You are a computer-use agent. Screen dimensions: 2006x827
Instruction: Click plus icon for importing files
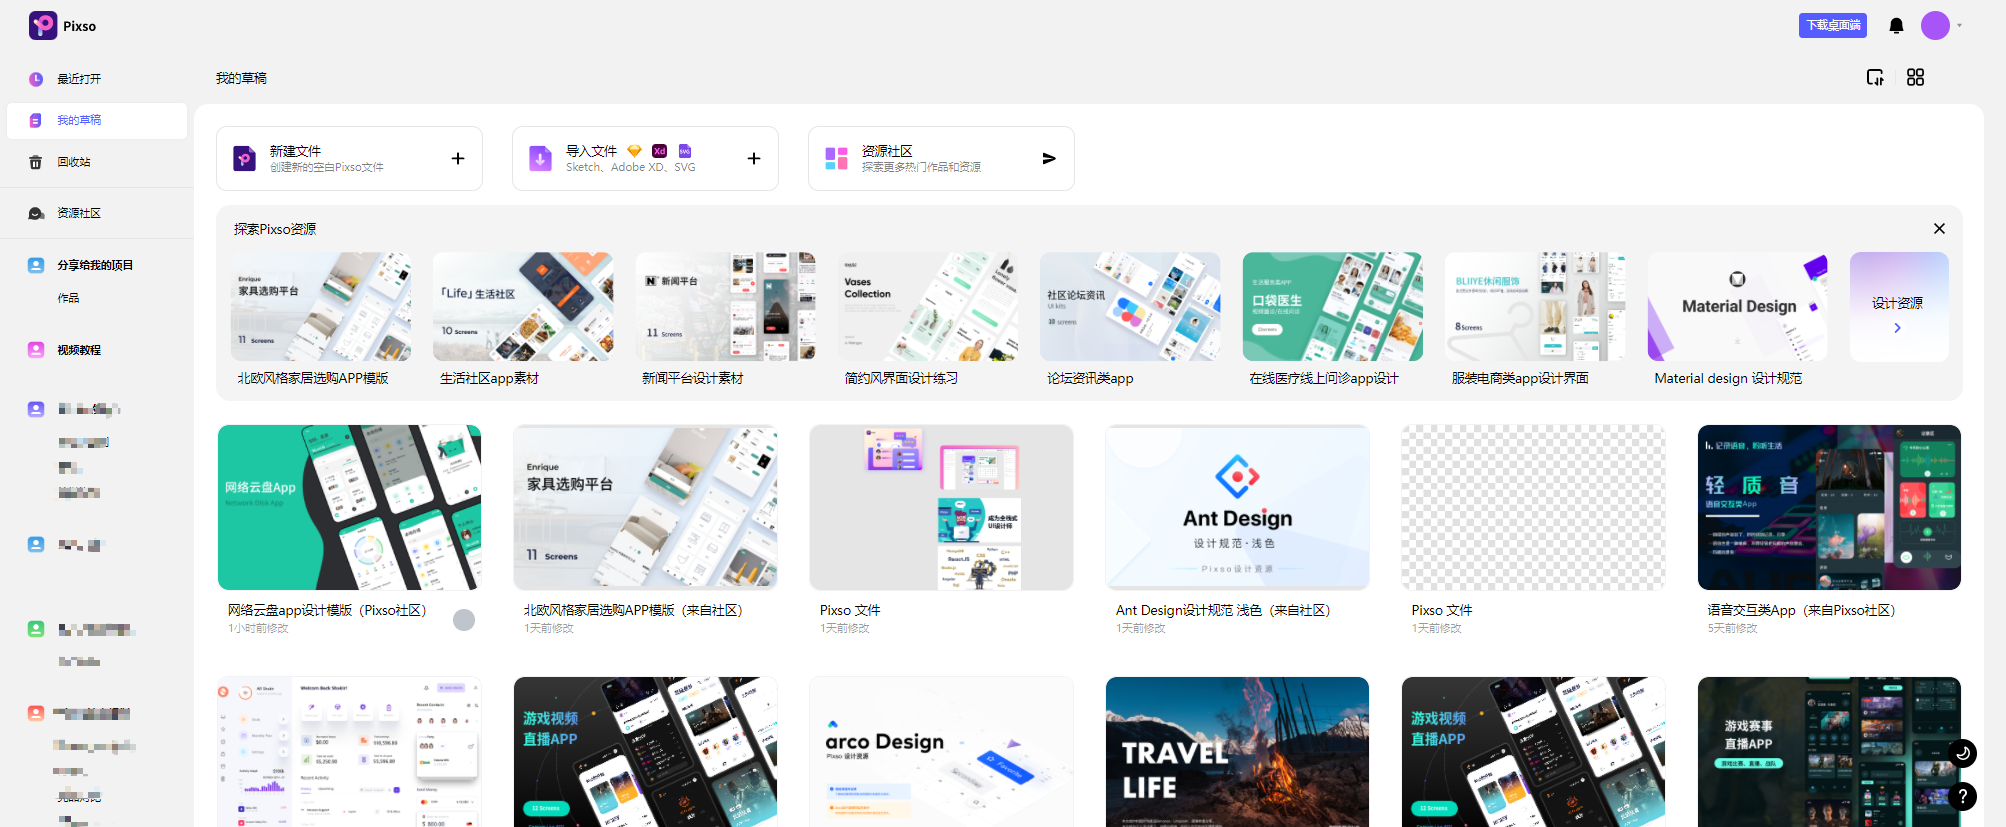tap(754, 158)
